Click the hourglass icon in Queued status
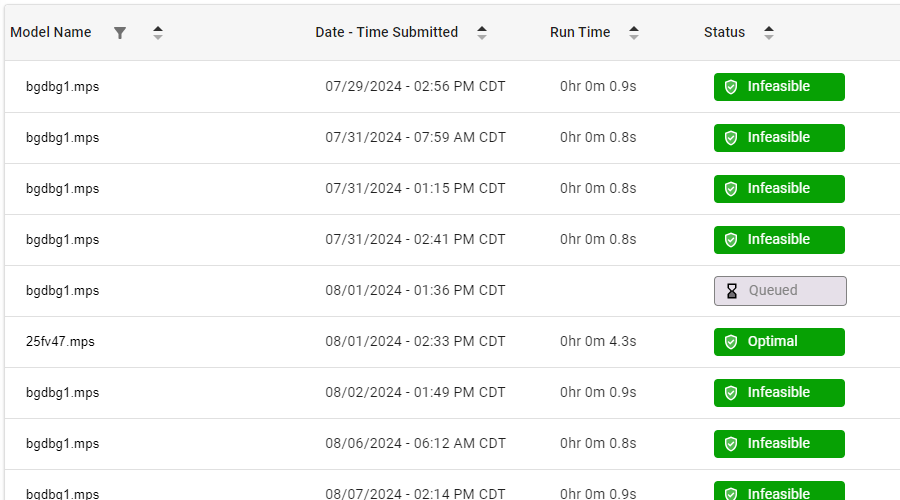Image resolution: width=900 pixels, height=500 pixels. pyautogui.click(x=732, y=291)
